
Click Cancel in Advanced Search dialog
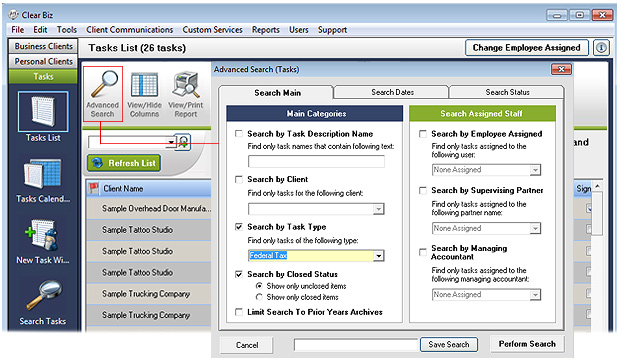click(247, 345)
